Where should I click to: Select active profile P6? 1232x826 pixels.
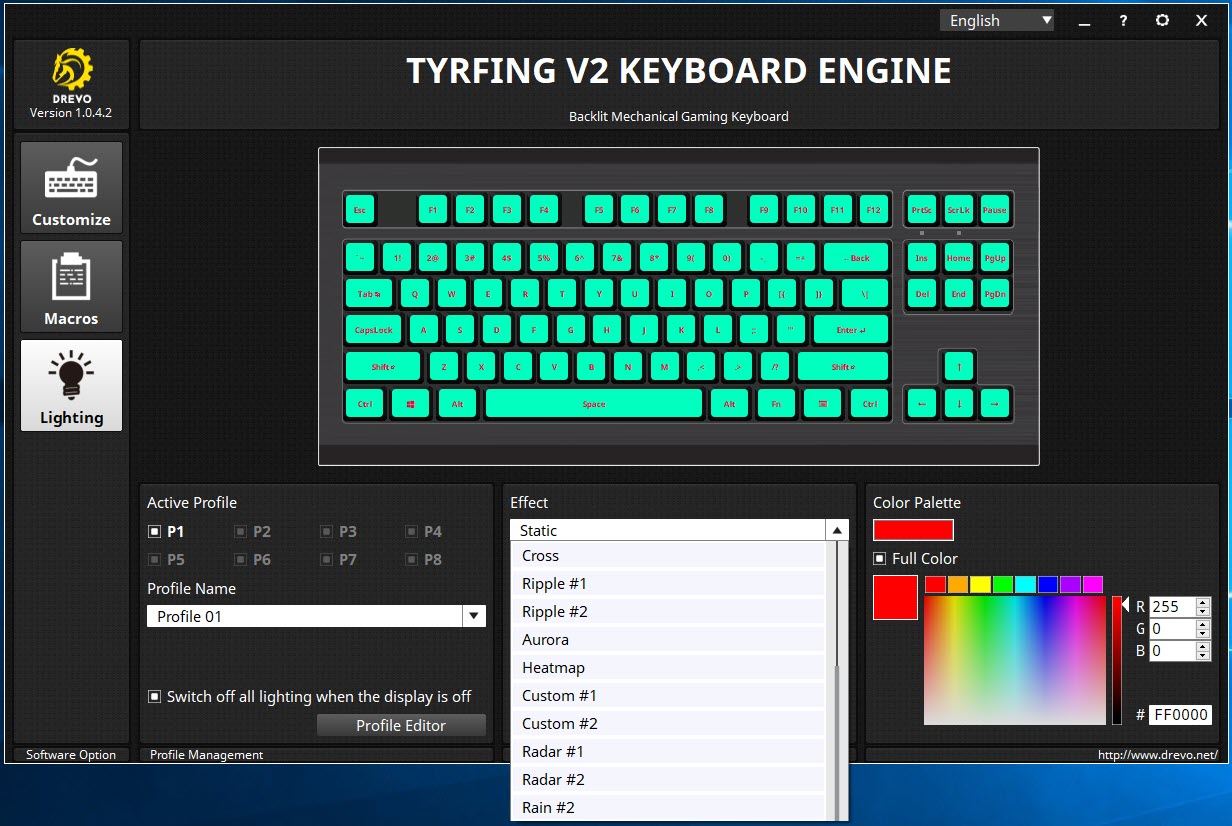[x=253, y=560]
